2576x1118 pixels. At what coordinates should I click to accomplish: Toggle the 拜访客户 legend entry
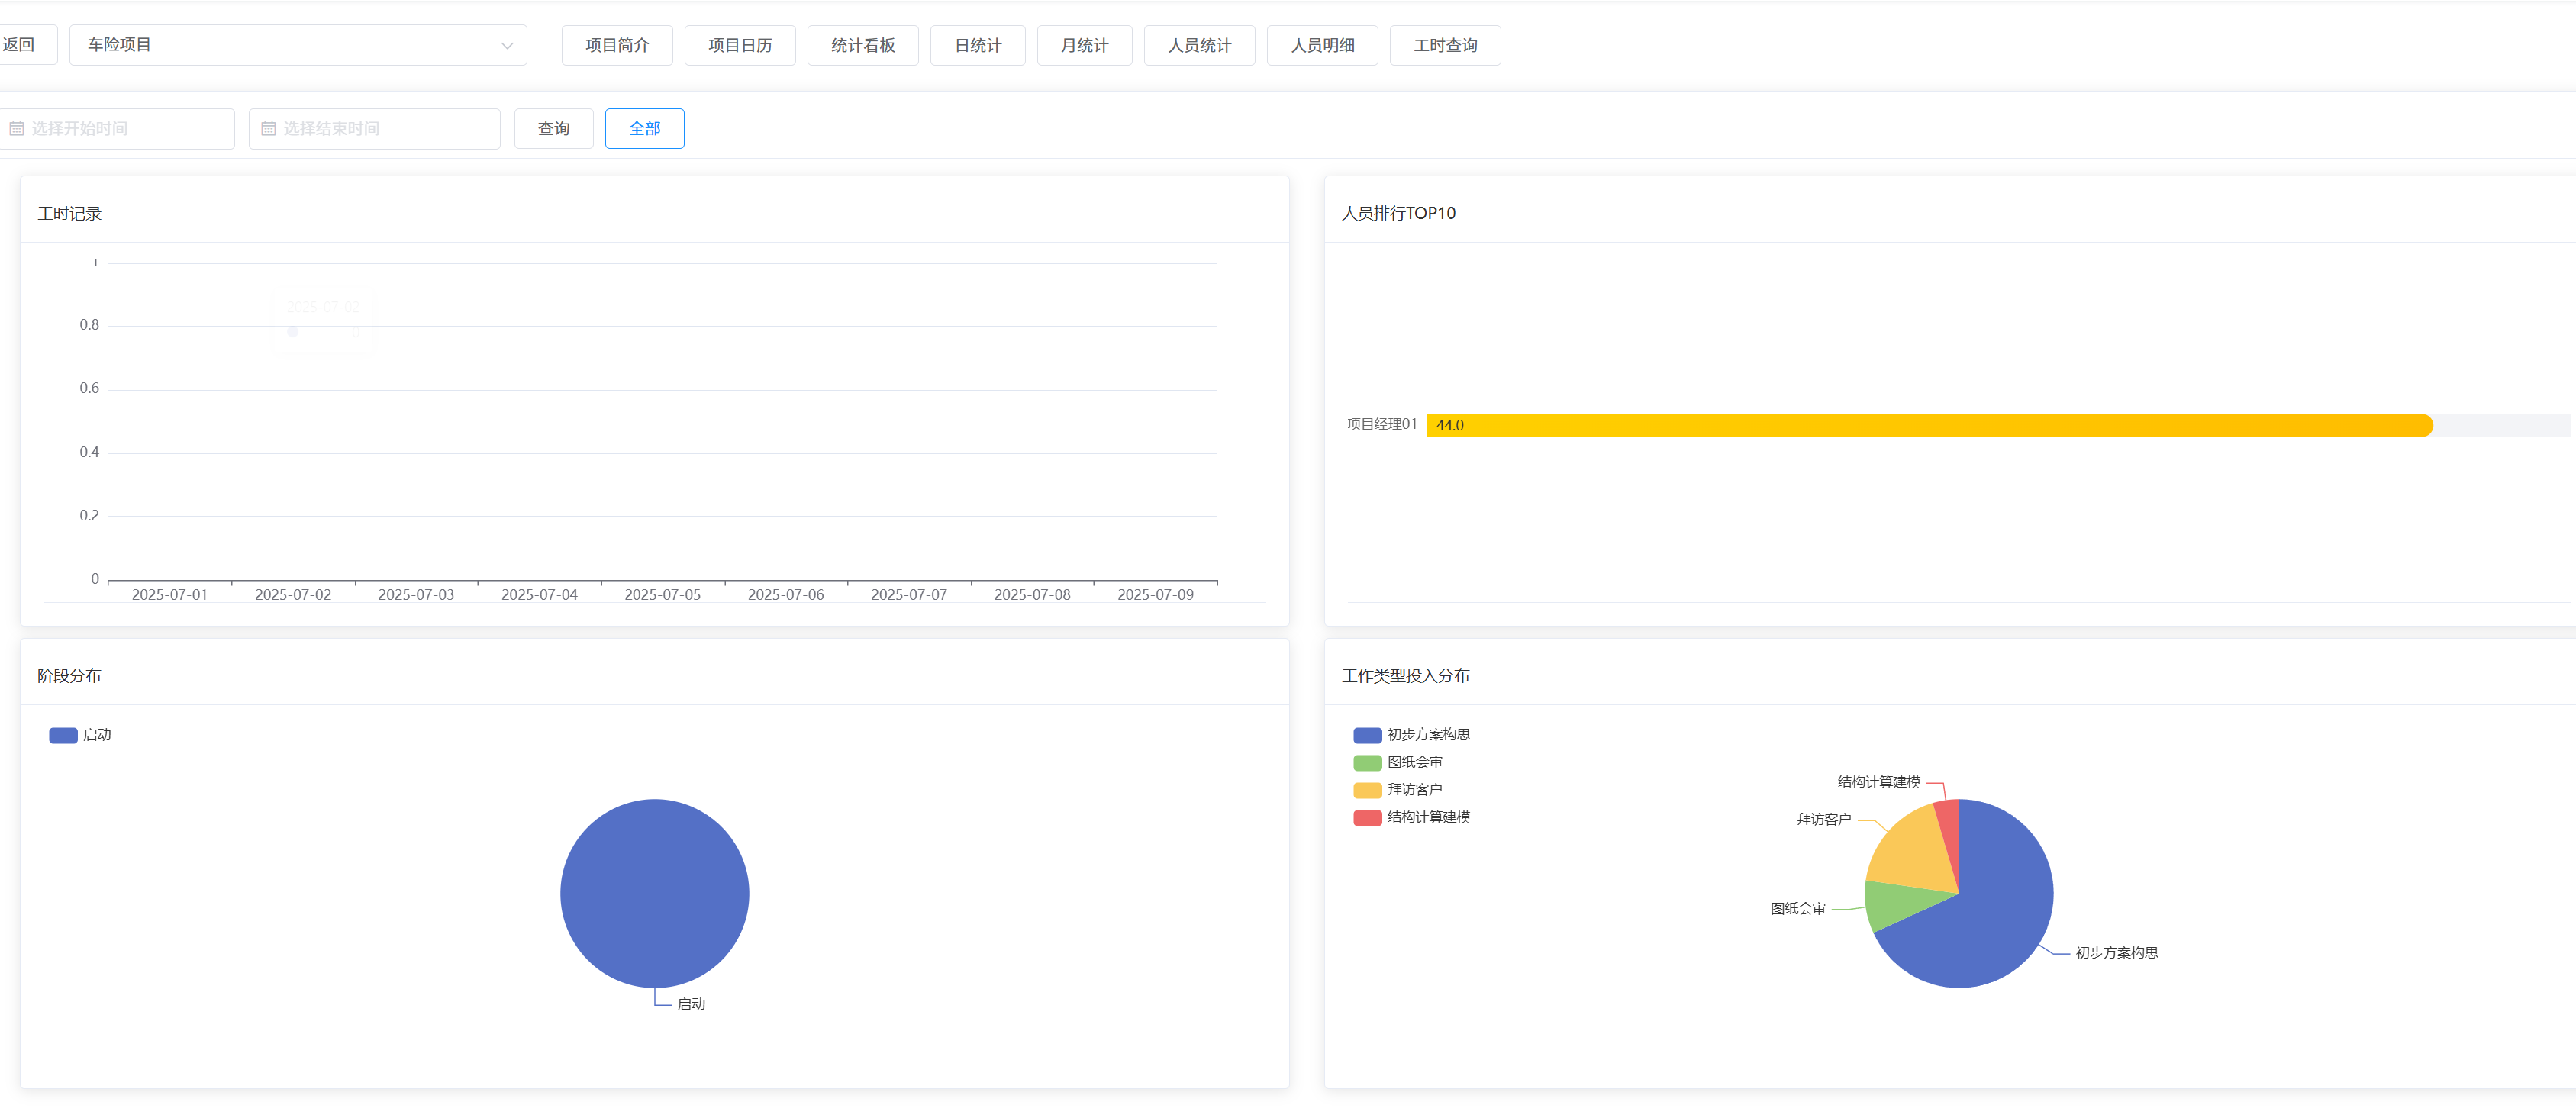(x=1397, y=790)
